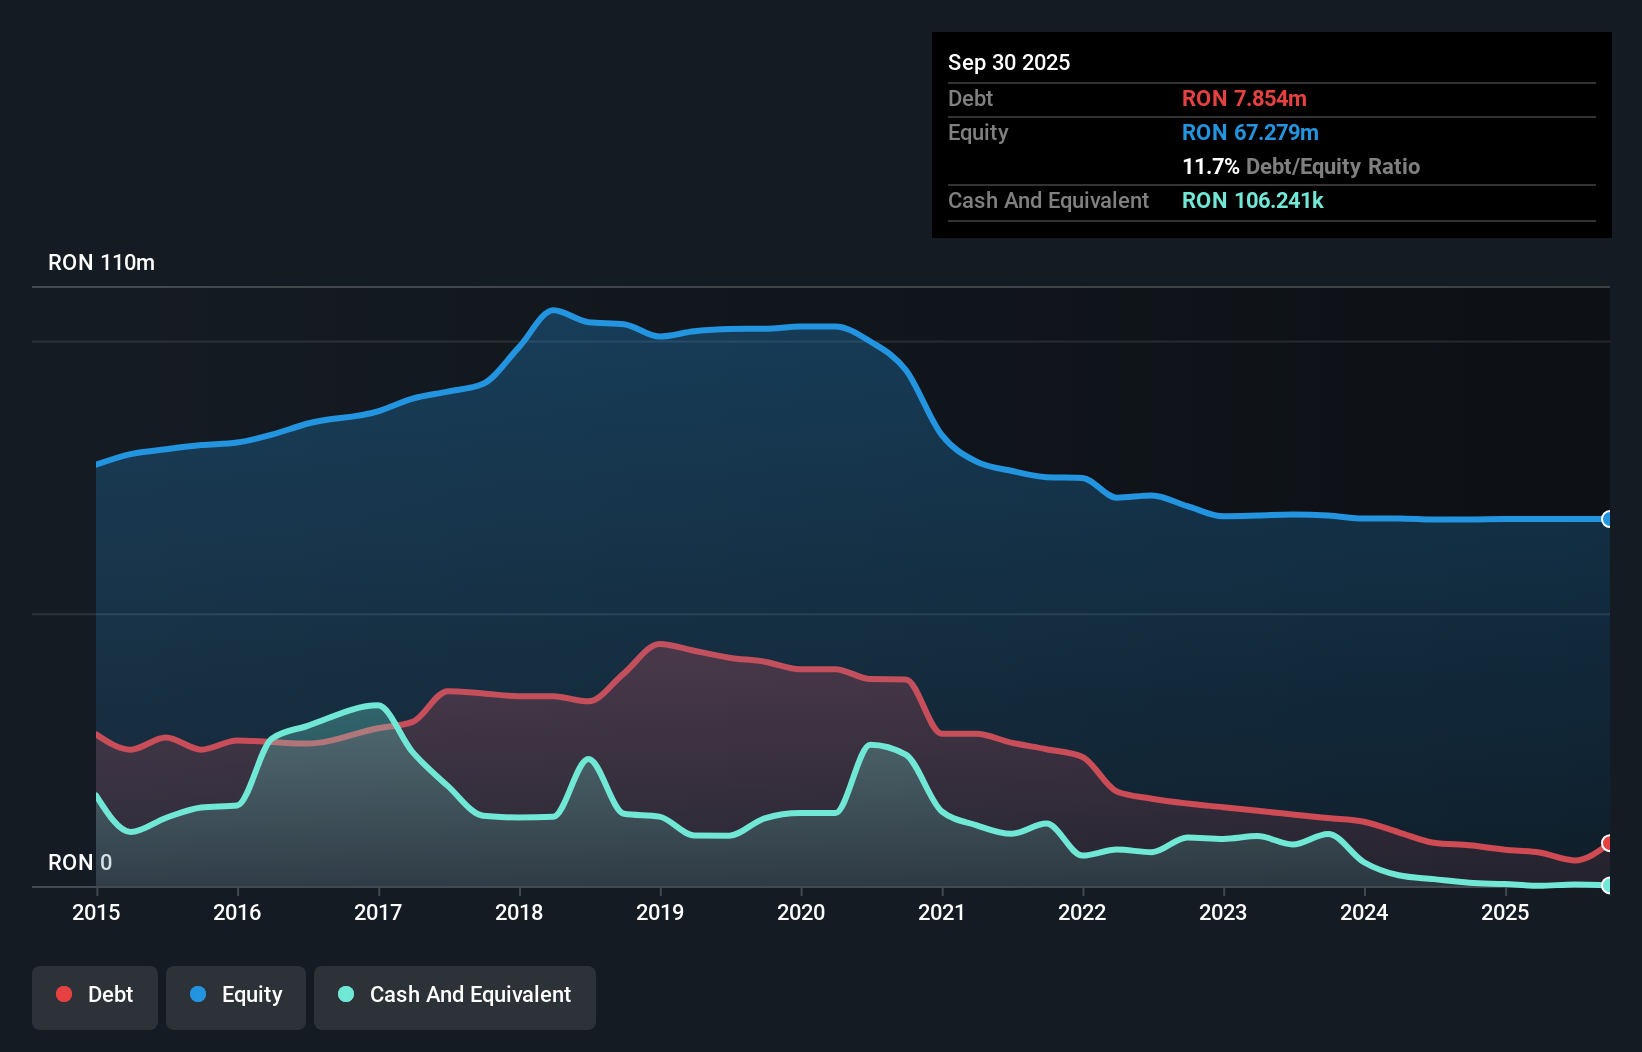Click the RON 67.279m equity link

click(x=1250, y=132)
